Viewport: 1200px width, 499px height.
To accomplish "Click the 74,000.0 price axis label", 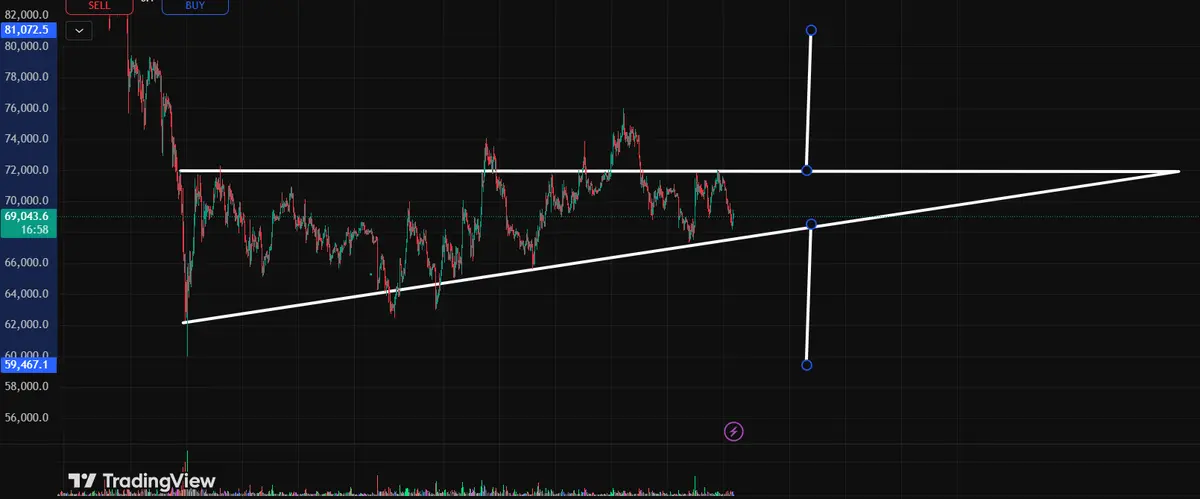I will (27, 139).
